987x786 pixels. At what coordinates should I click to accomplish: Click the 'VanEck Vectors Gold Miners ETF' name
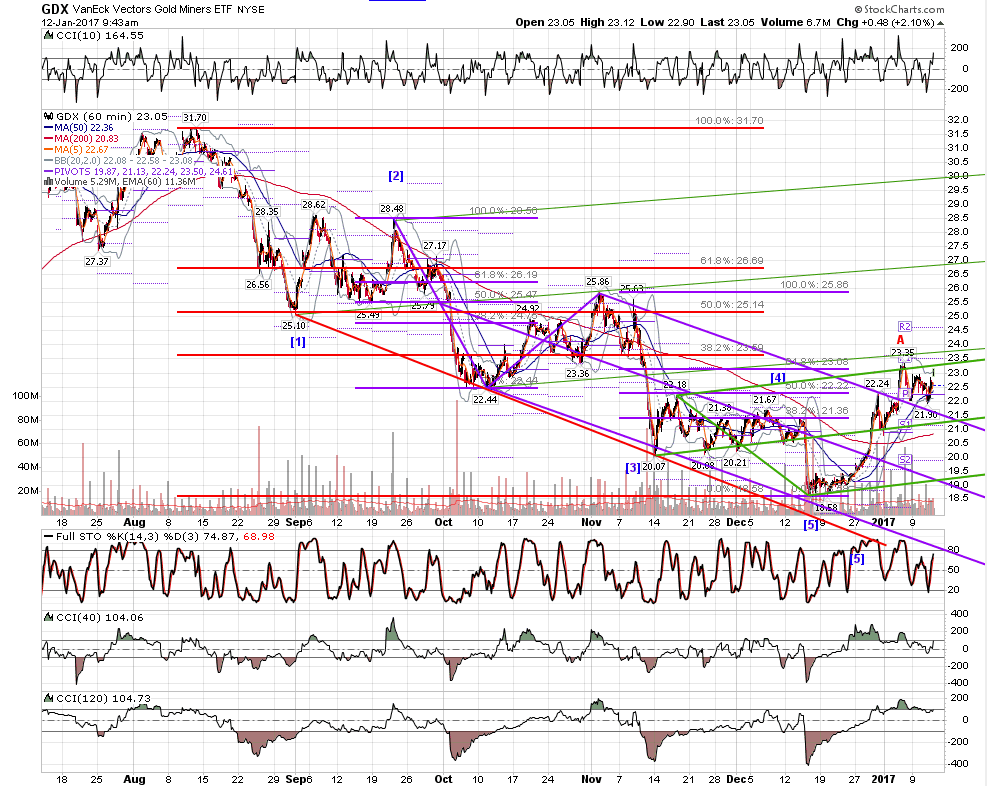pos(152,9)
